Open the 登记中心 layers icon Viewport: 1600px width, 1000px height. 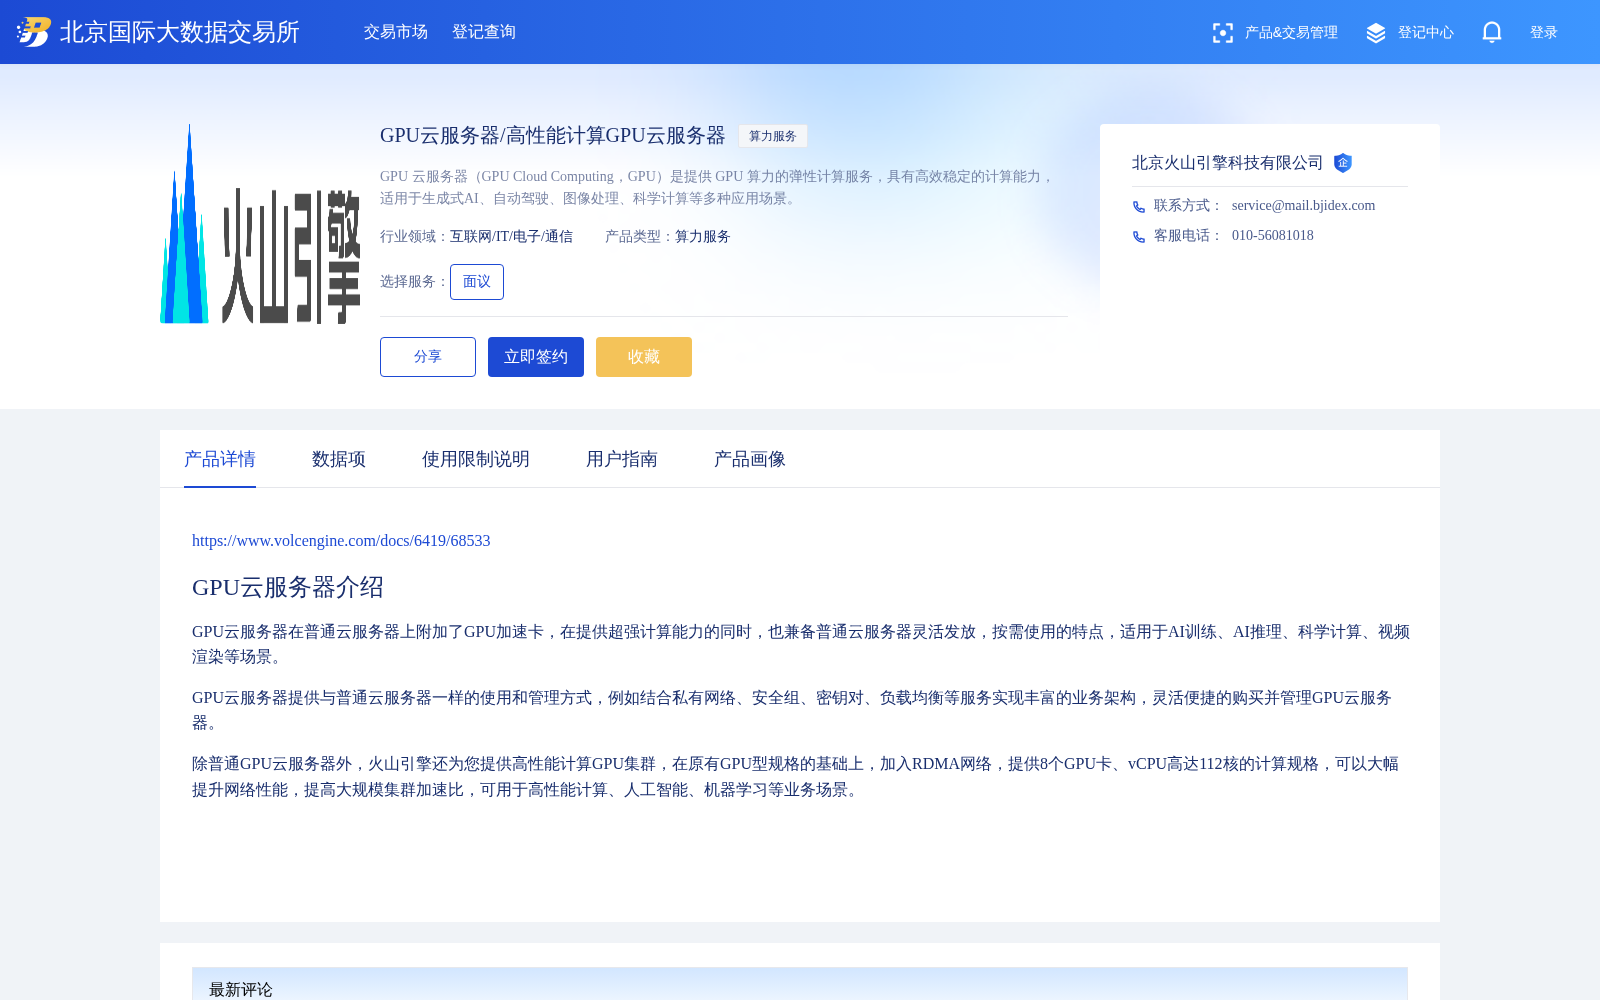click(1376, 33)
